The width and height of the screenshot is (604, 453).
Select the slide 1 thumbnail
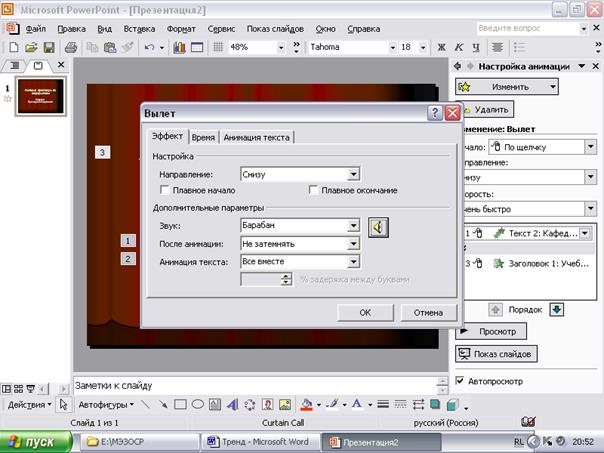[x=40, y=96]
